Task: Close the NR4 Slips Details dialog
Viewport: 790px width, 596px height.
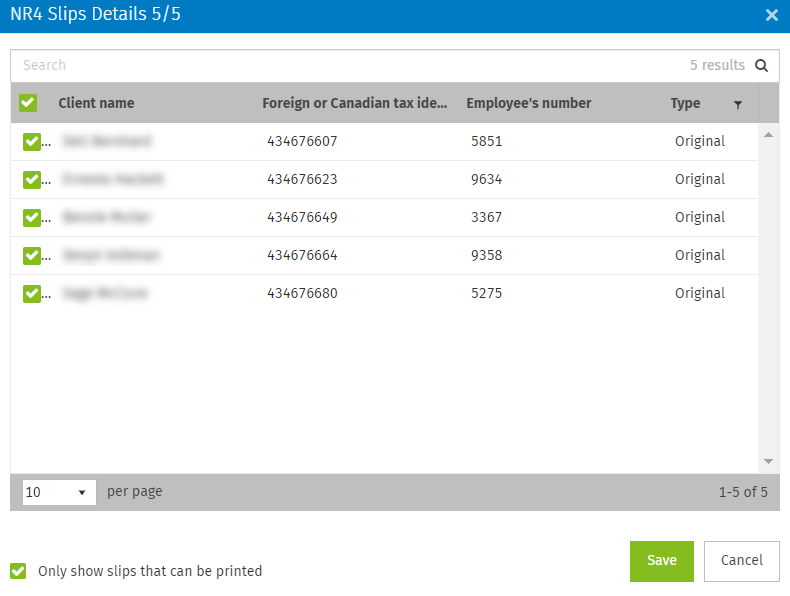Action: pos(771,15)
